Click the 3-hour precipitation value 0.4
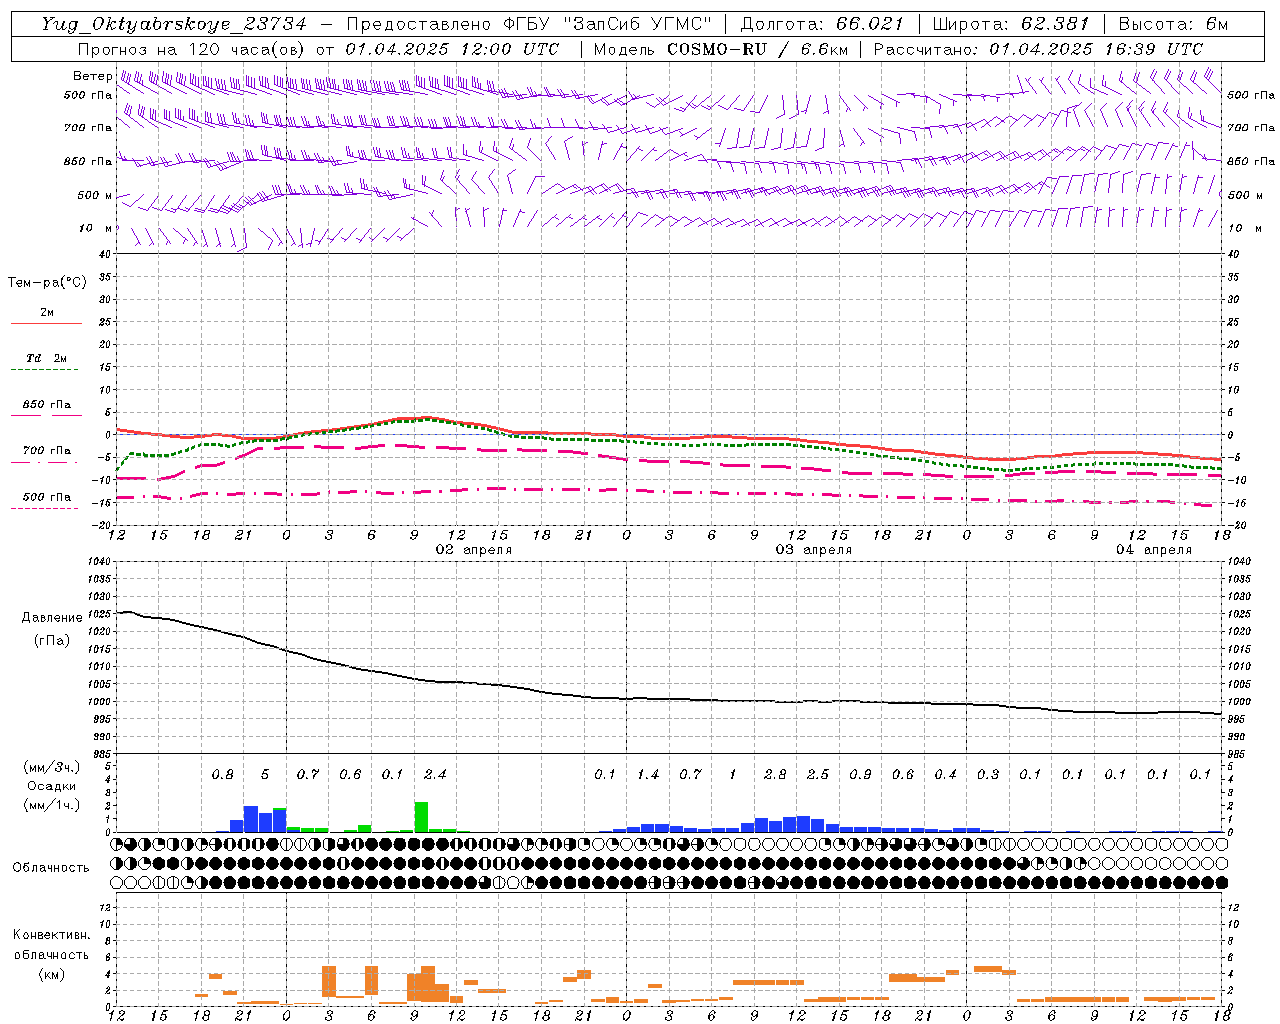This screenshot has width=1280, height=1024. pos(945,775)
